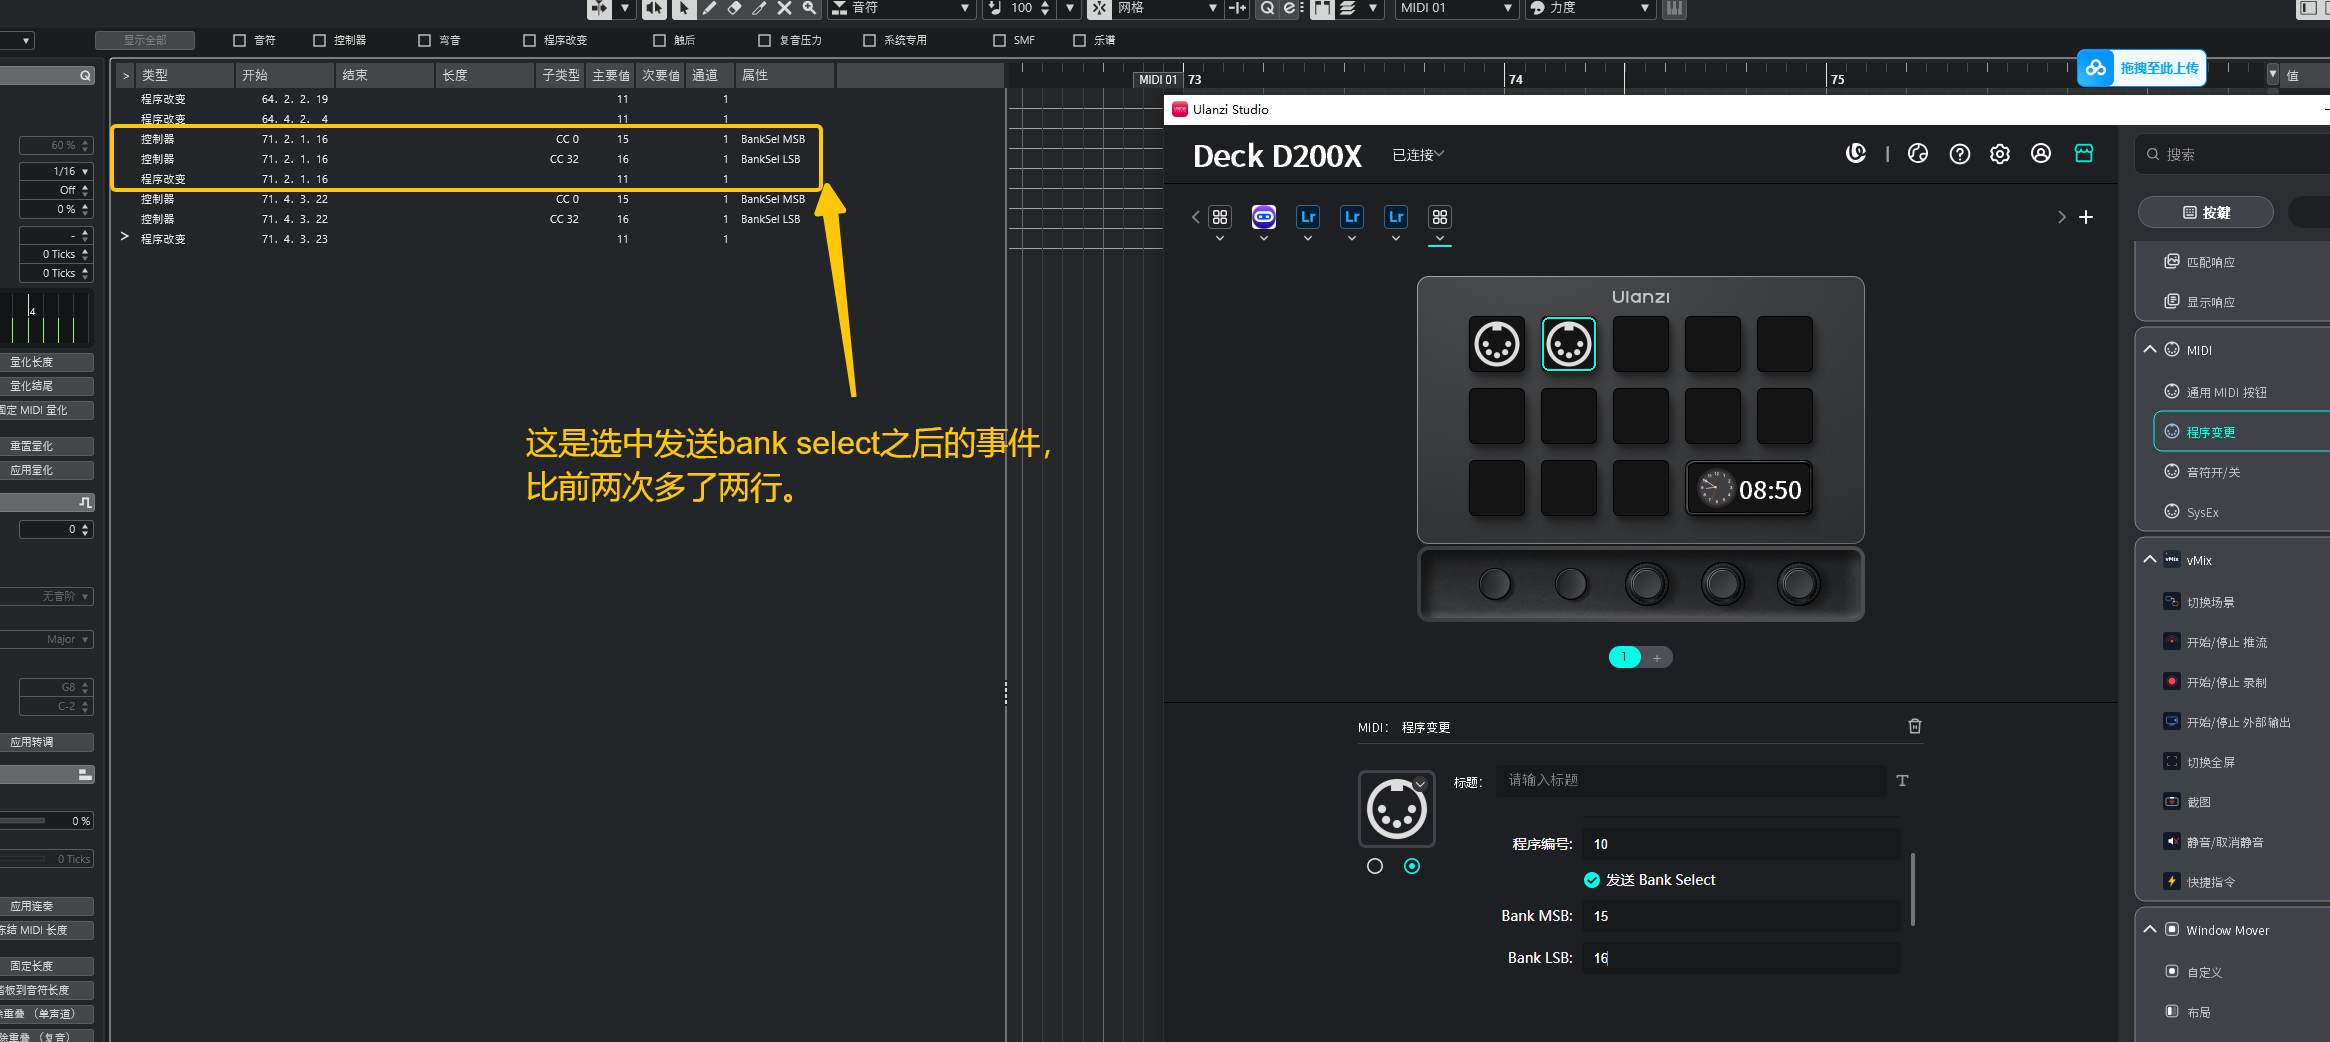2330x1042 pixels.
Task: Enable the 触后 filter checkbox
Action: (x=659, y=40)
